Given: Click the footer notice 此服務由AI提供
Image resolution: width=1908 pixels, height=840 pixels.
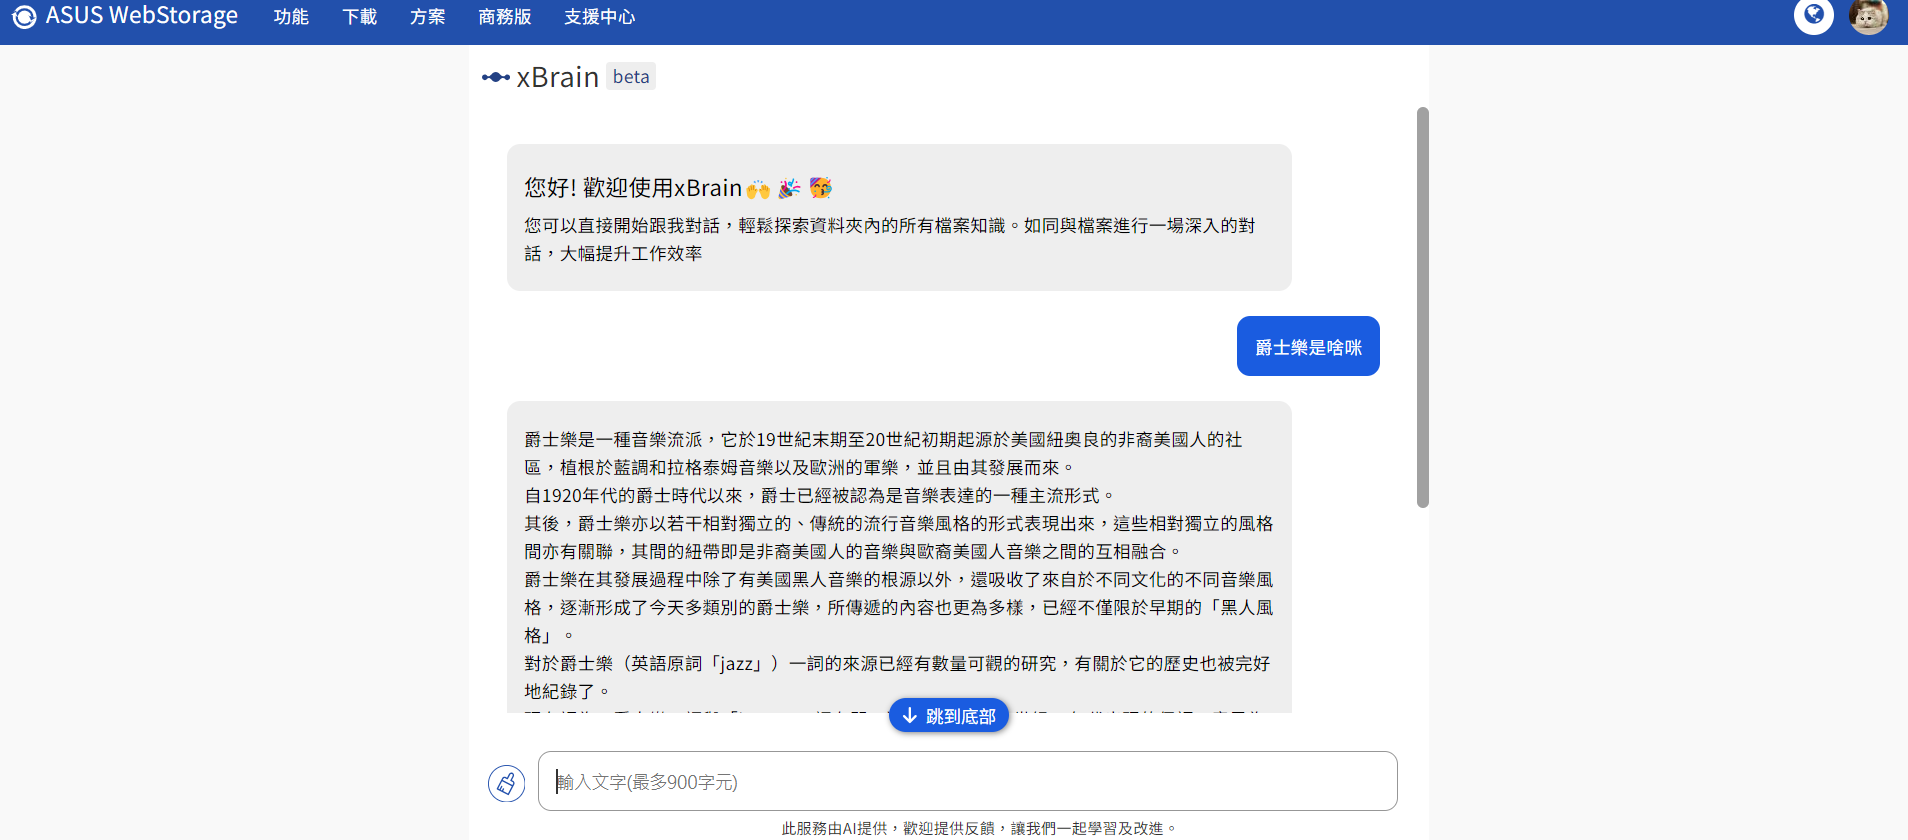Looking at the screenshot, I should [980, 828].
